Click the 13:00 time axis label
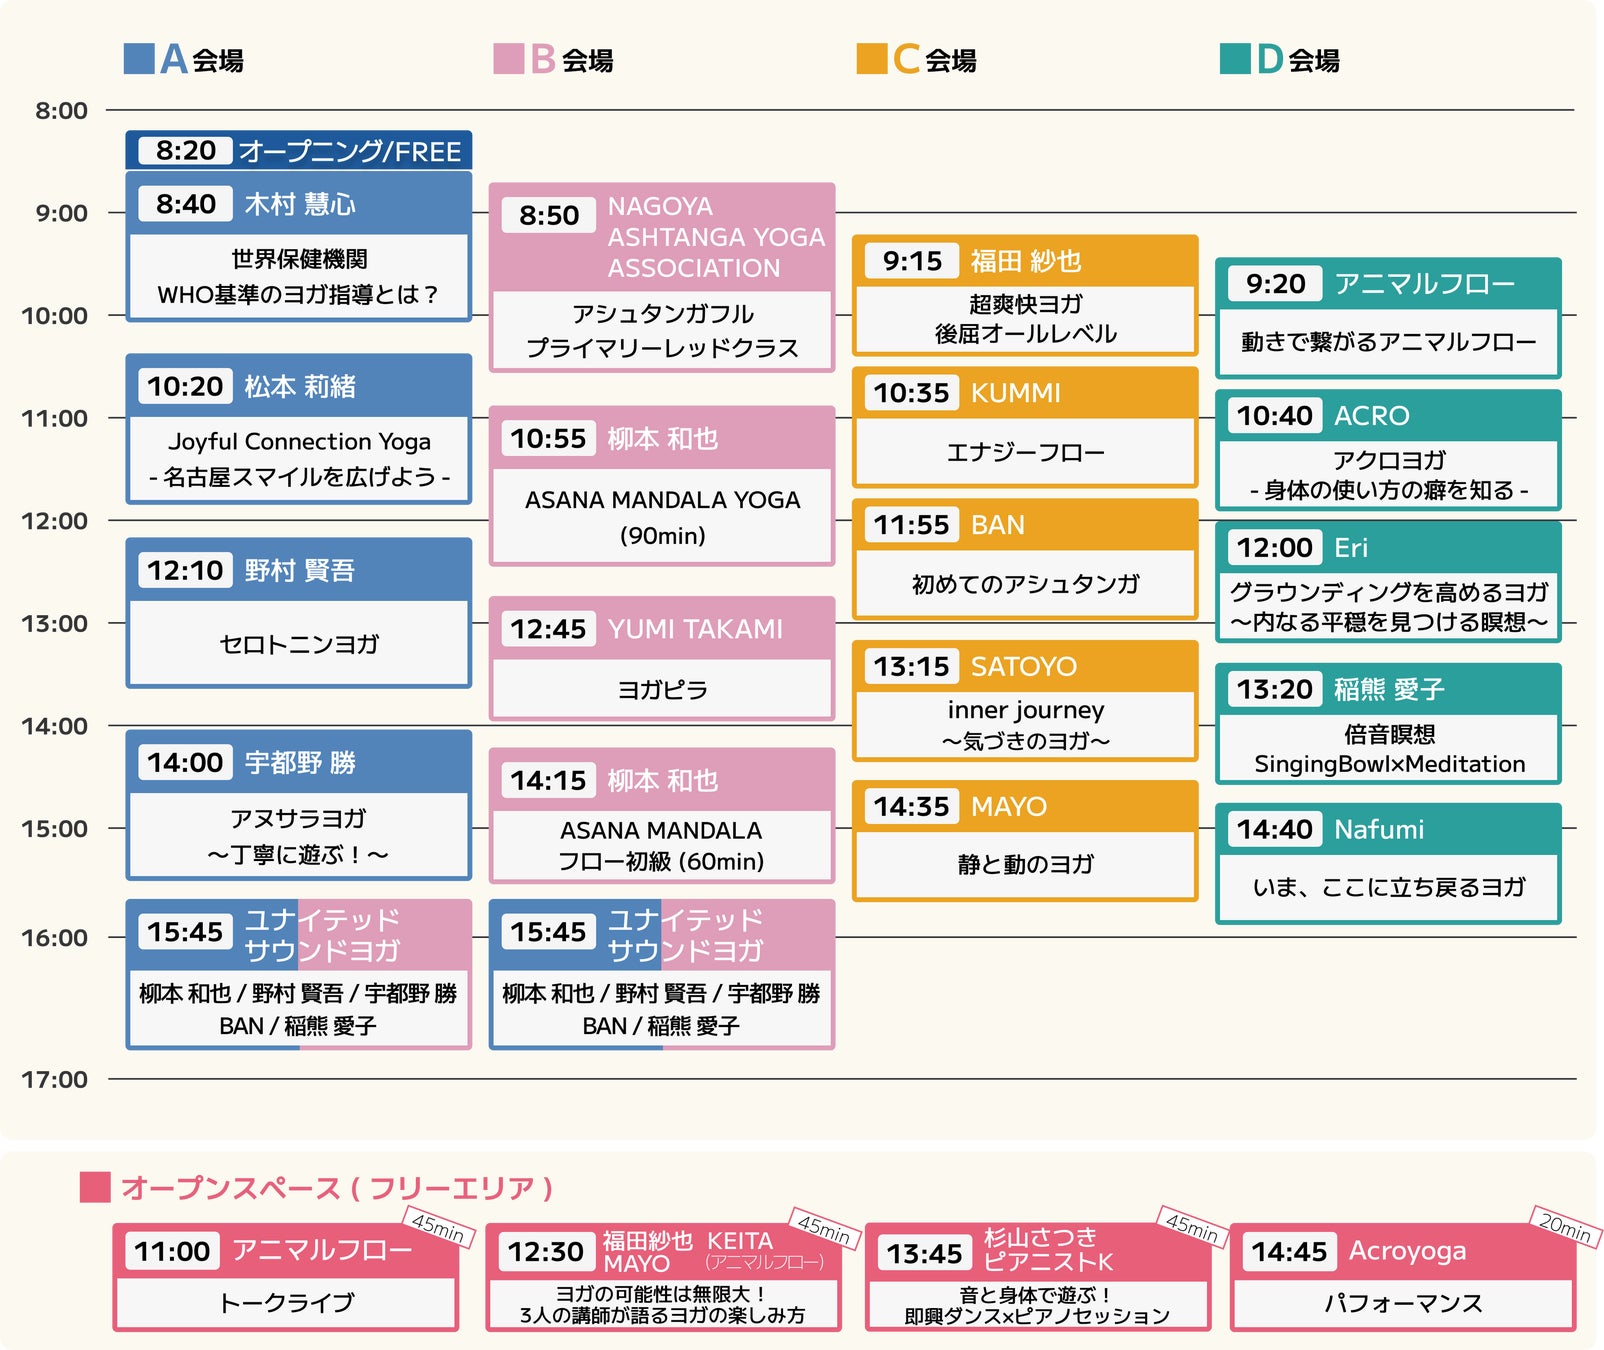This screenshot has height=1350, width=1604. [x=55, y=624]
